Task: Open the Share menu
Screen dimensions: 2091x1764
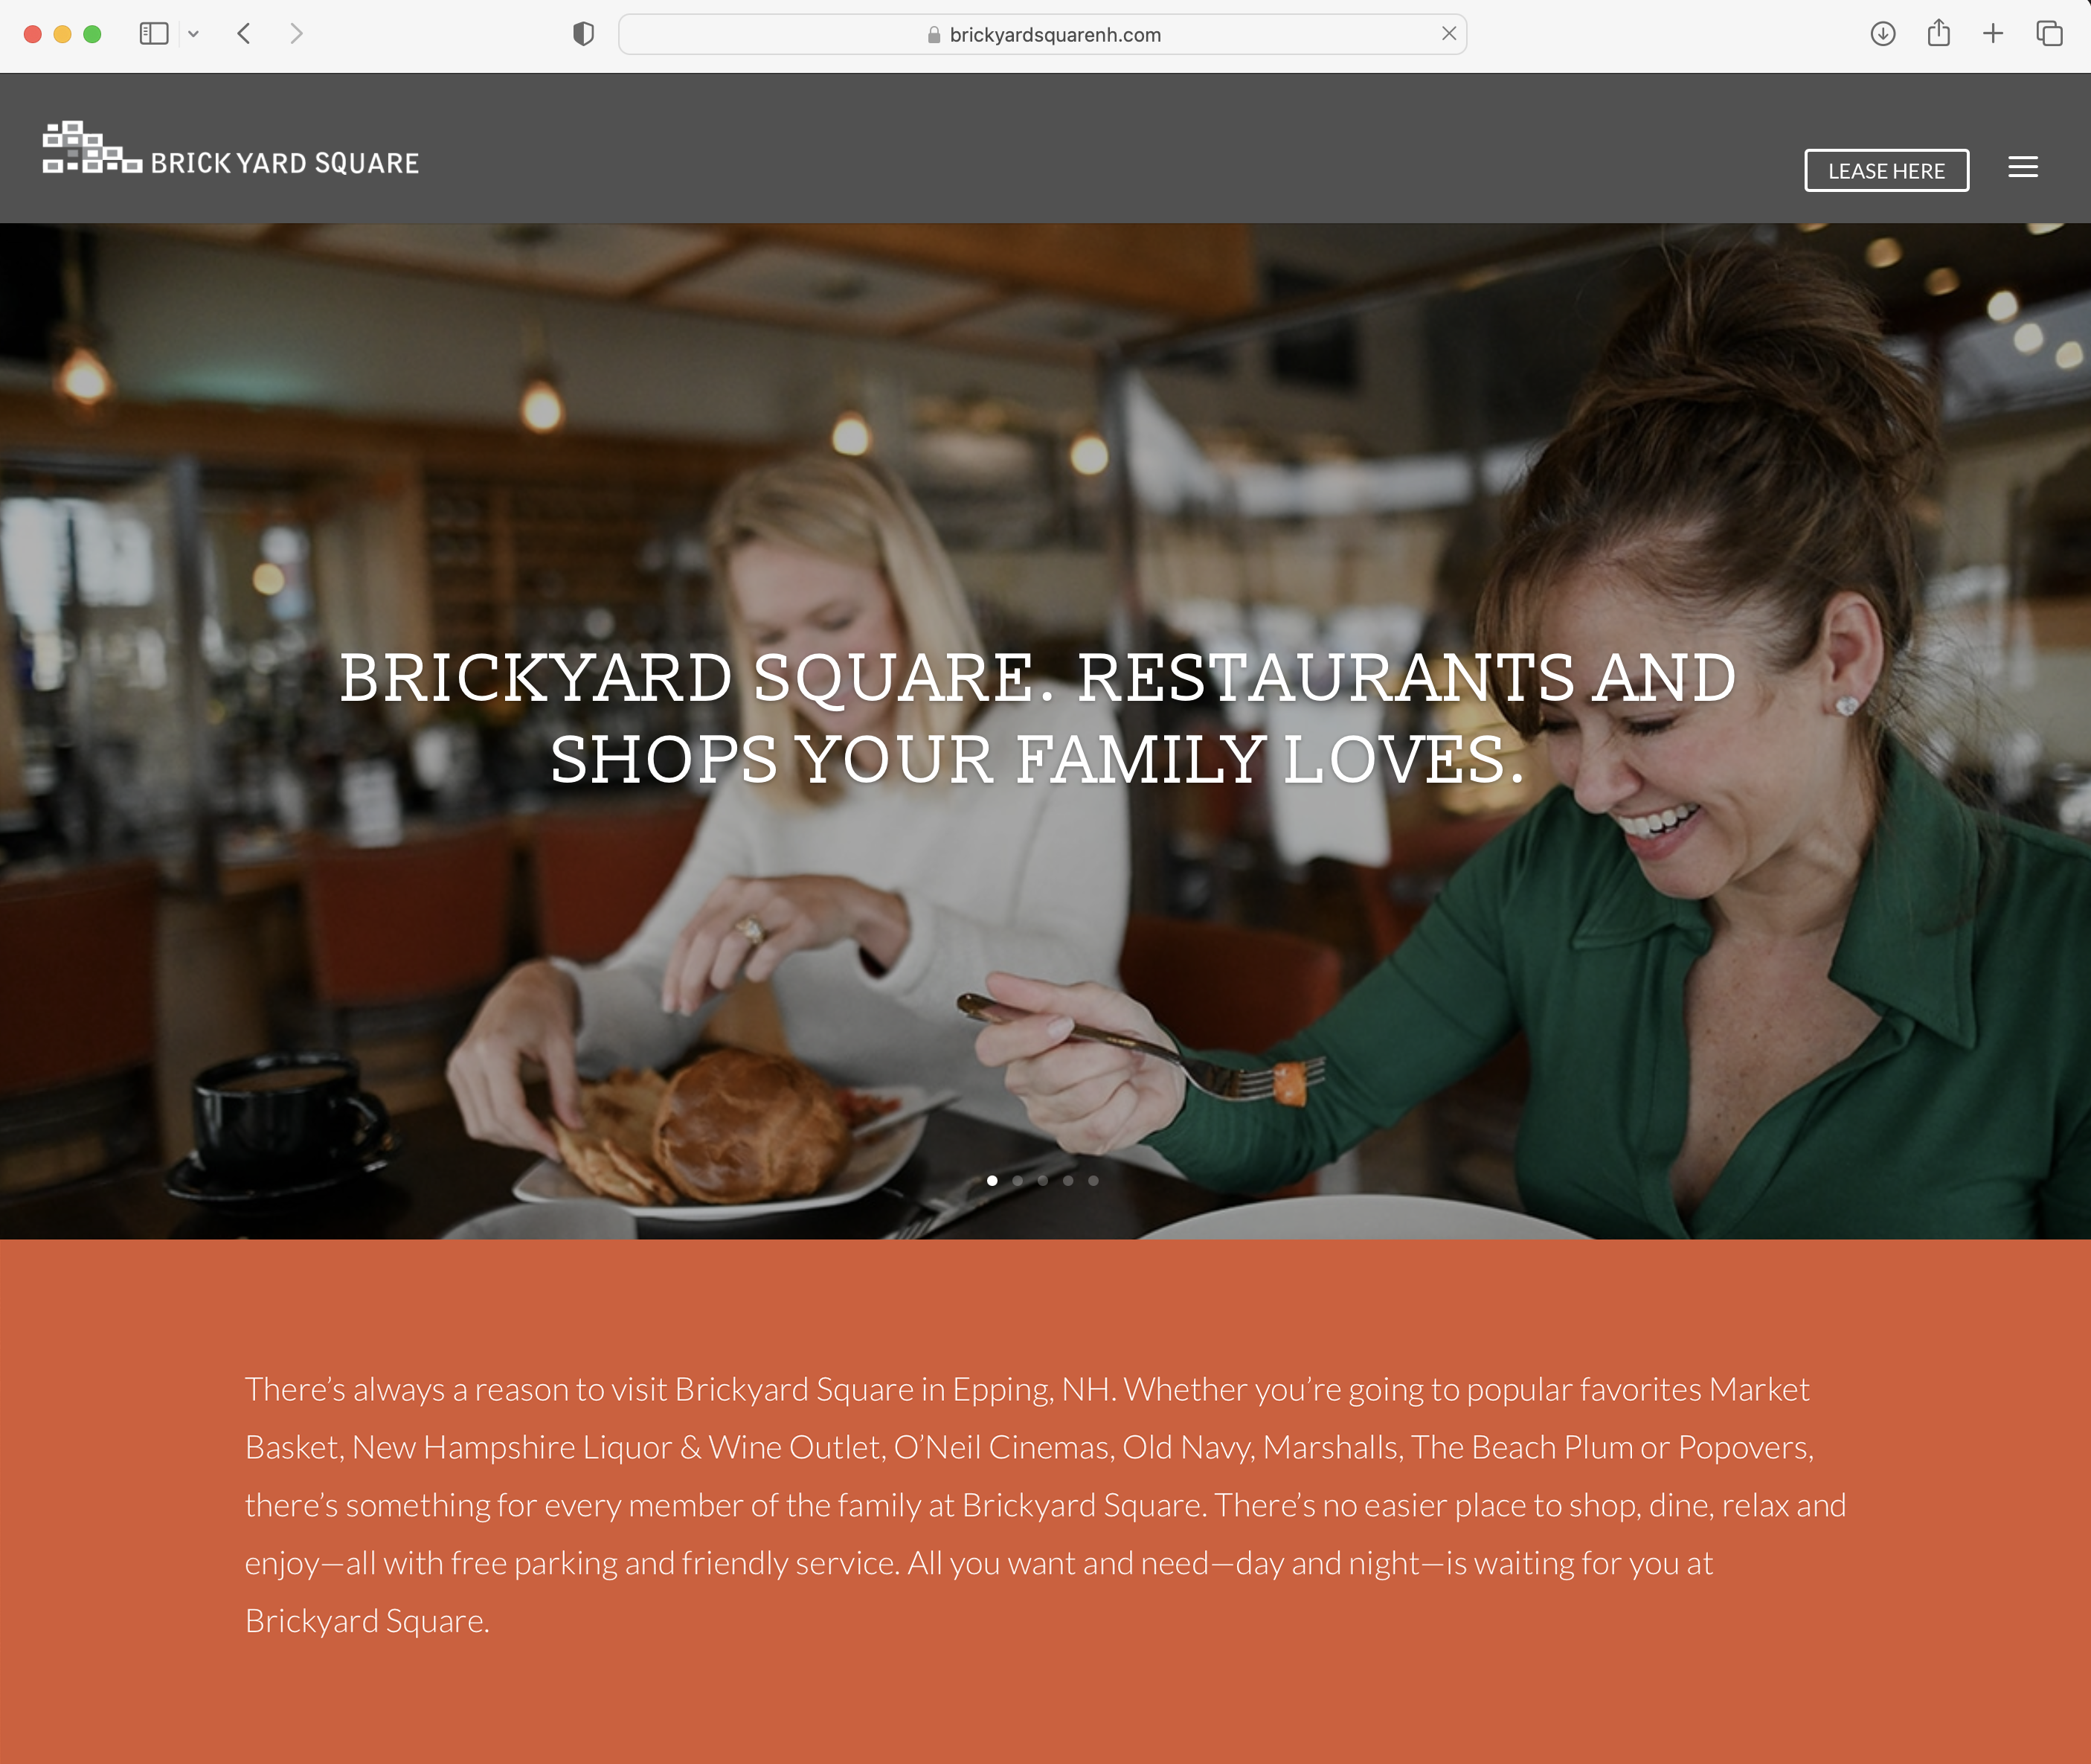Action: pyautogui.click(x=1939, y=33)
